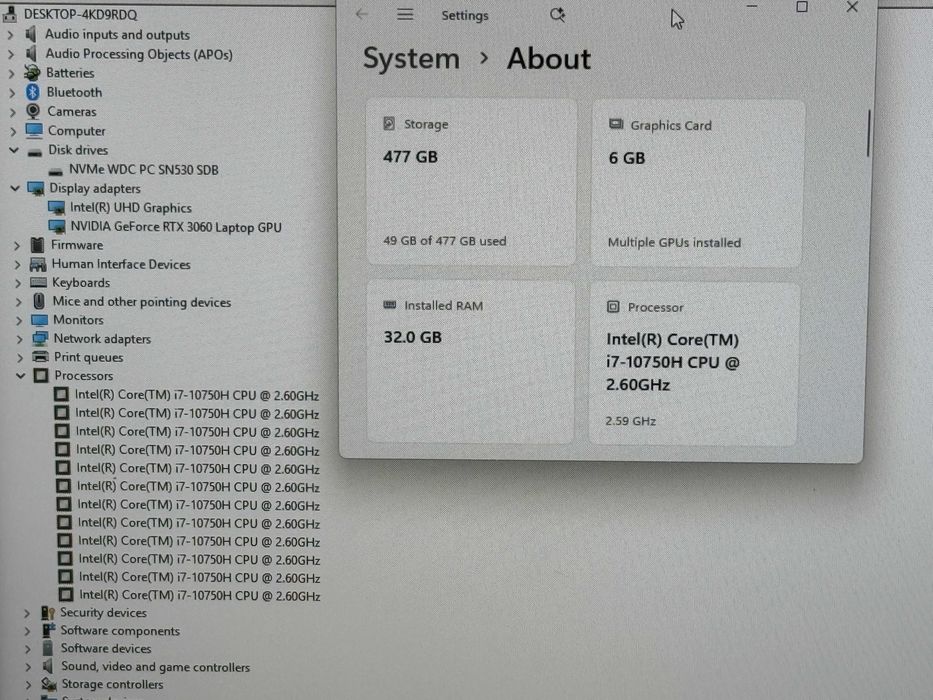Image resolution: width=933 pixels, height=700 pixels.
Task: Click '49 GB of 477 GB used' text
Action: pos(444,241)
